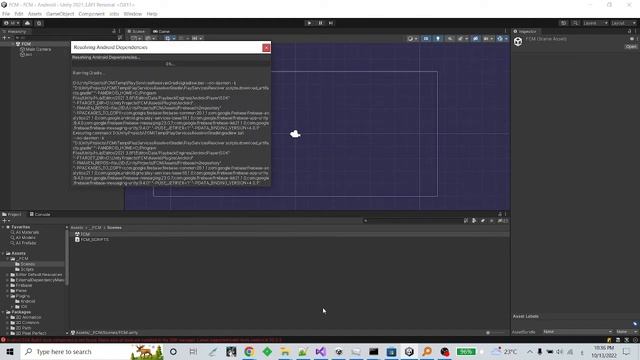This screenshot has width=640, height=360.
Task: Click the Project panel add (+) button
Action: click(x=6, y=221)
